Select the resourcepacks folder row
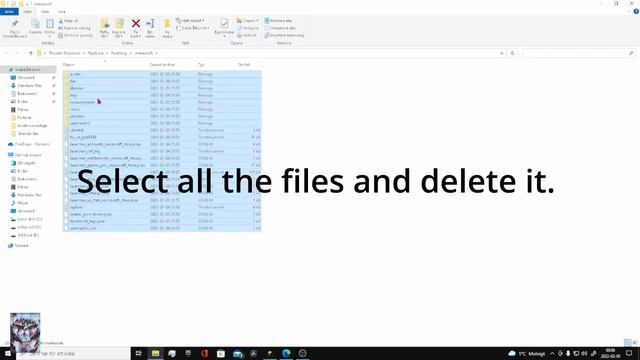The height and width of the screenshot is (360, 640). coord(162,102)
